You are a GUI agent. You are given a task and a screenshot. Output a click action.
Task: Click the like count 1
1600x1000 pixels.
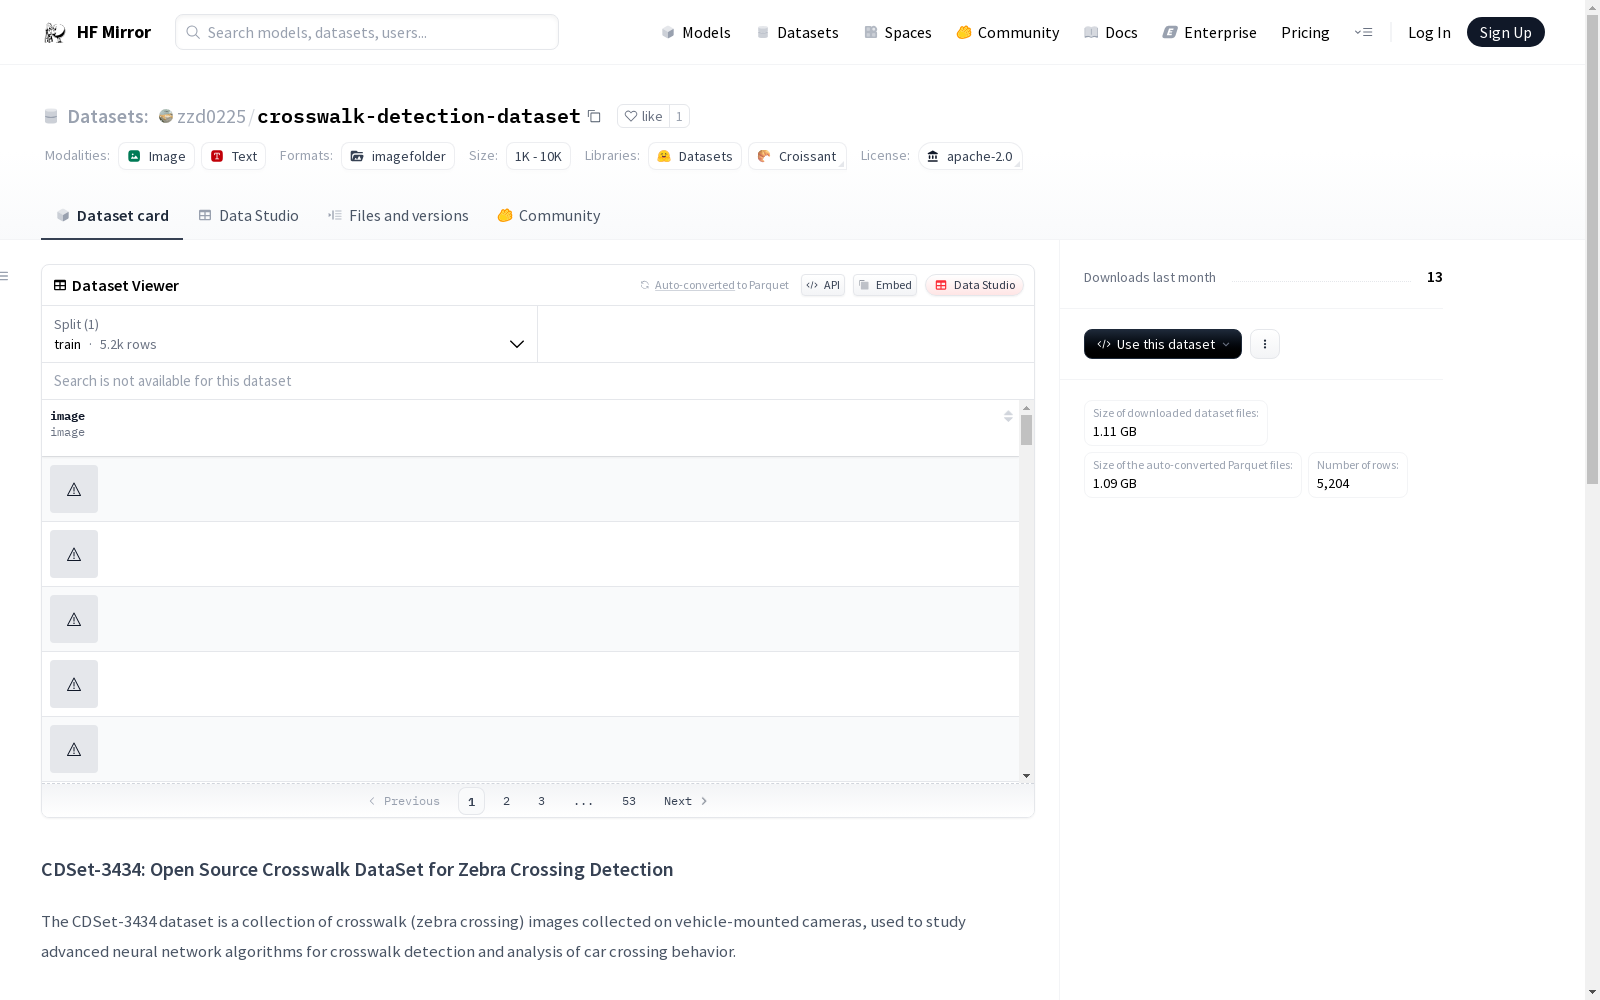tap(679, 116)
